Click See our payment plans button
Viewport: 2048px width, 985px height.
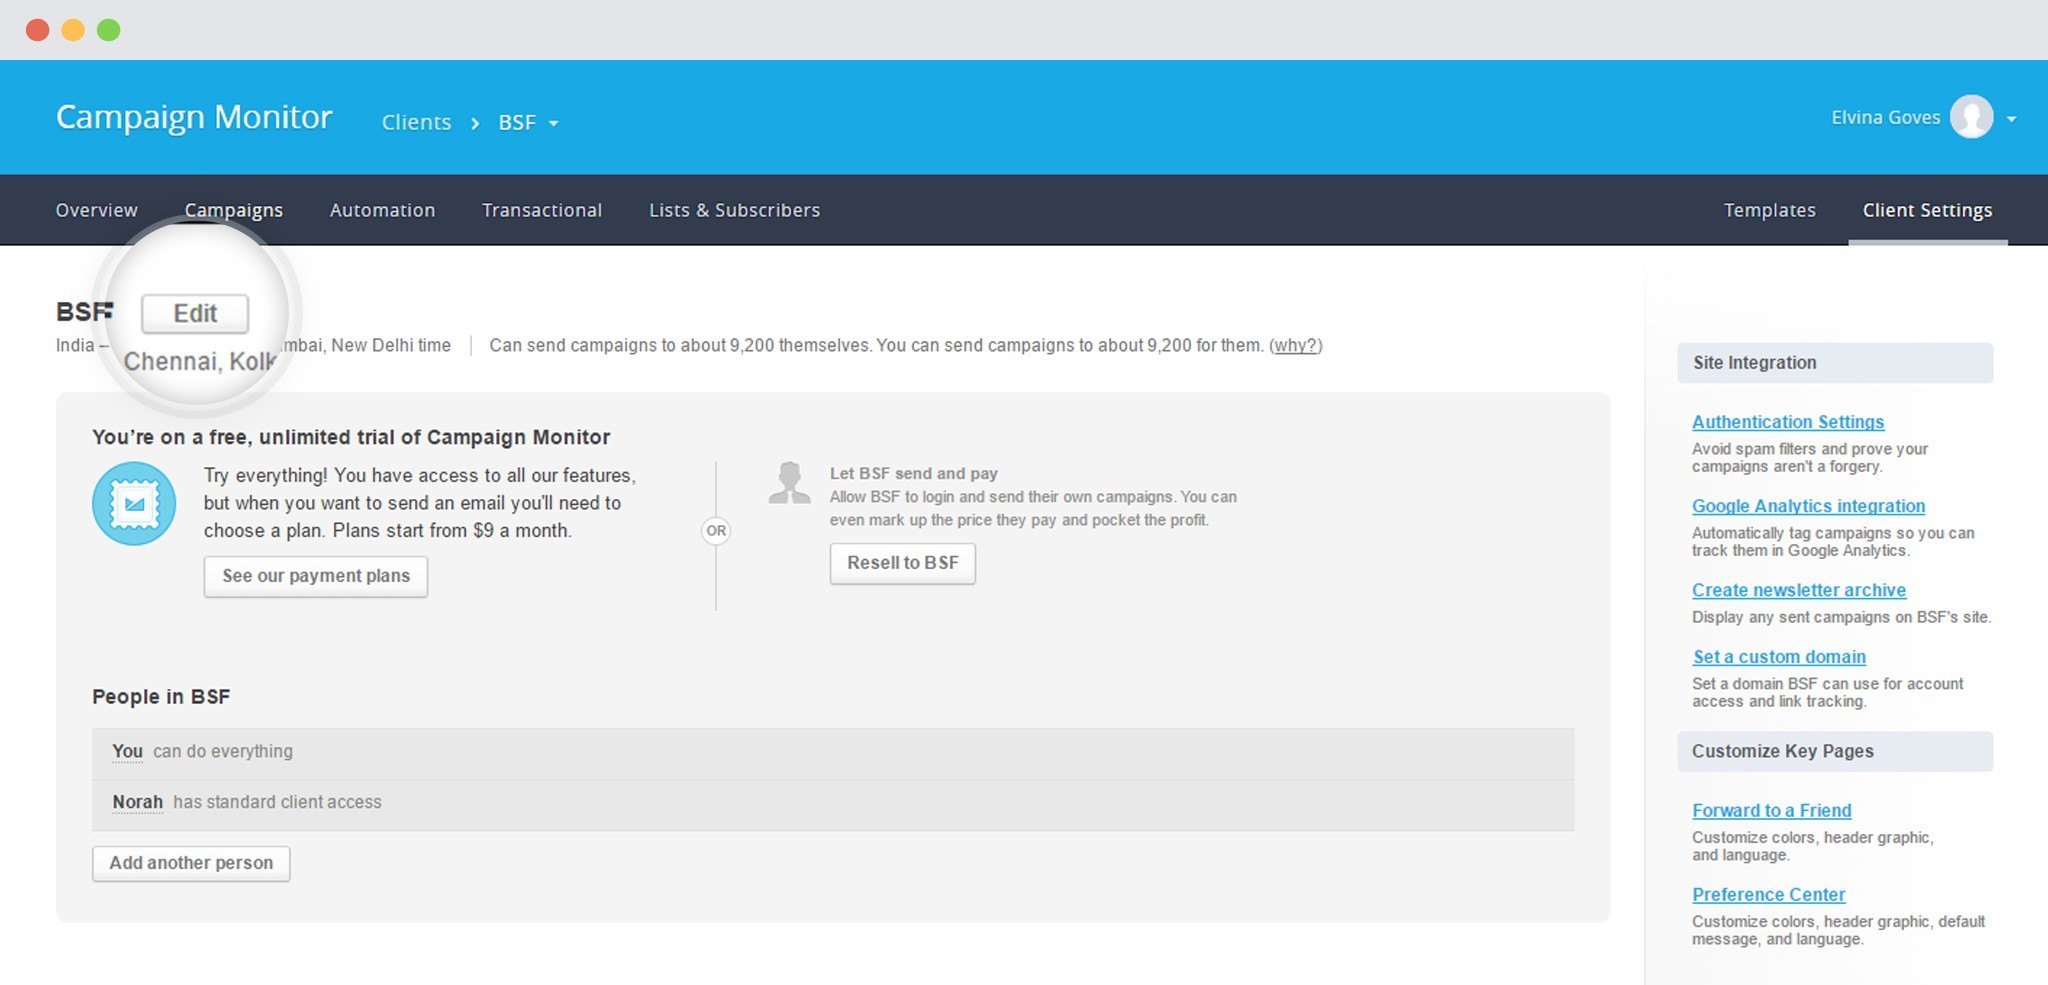316,576
